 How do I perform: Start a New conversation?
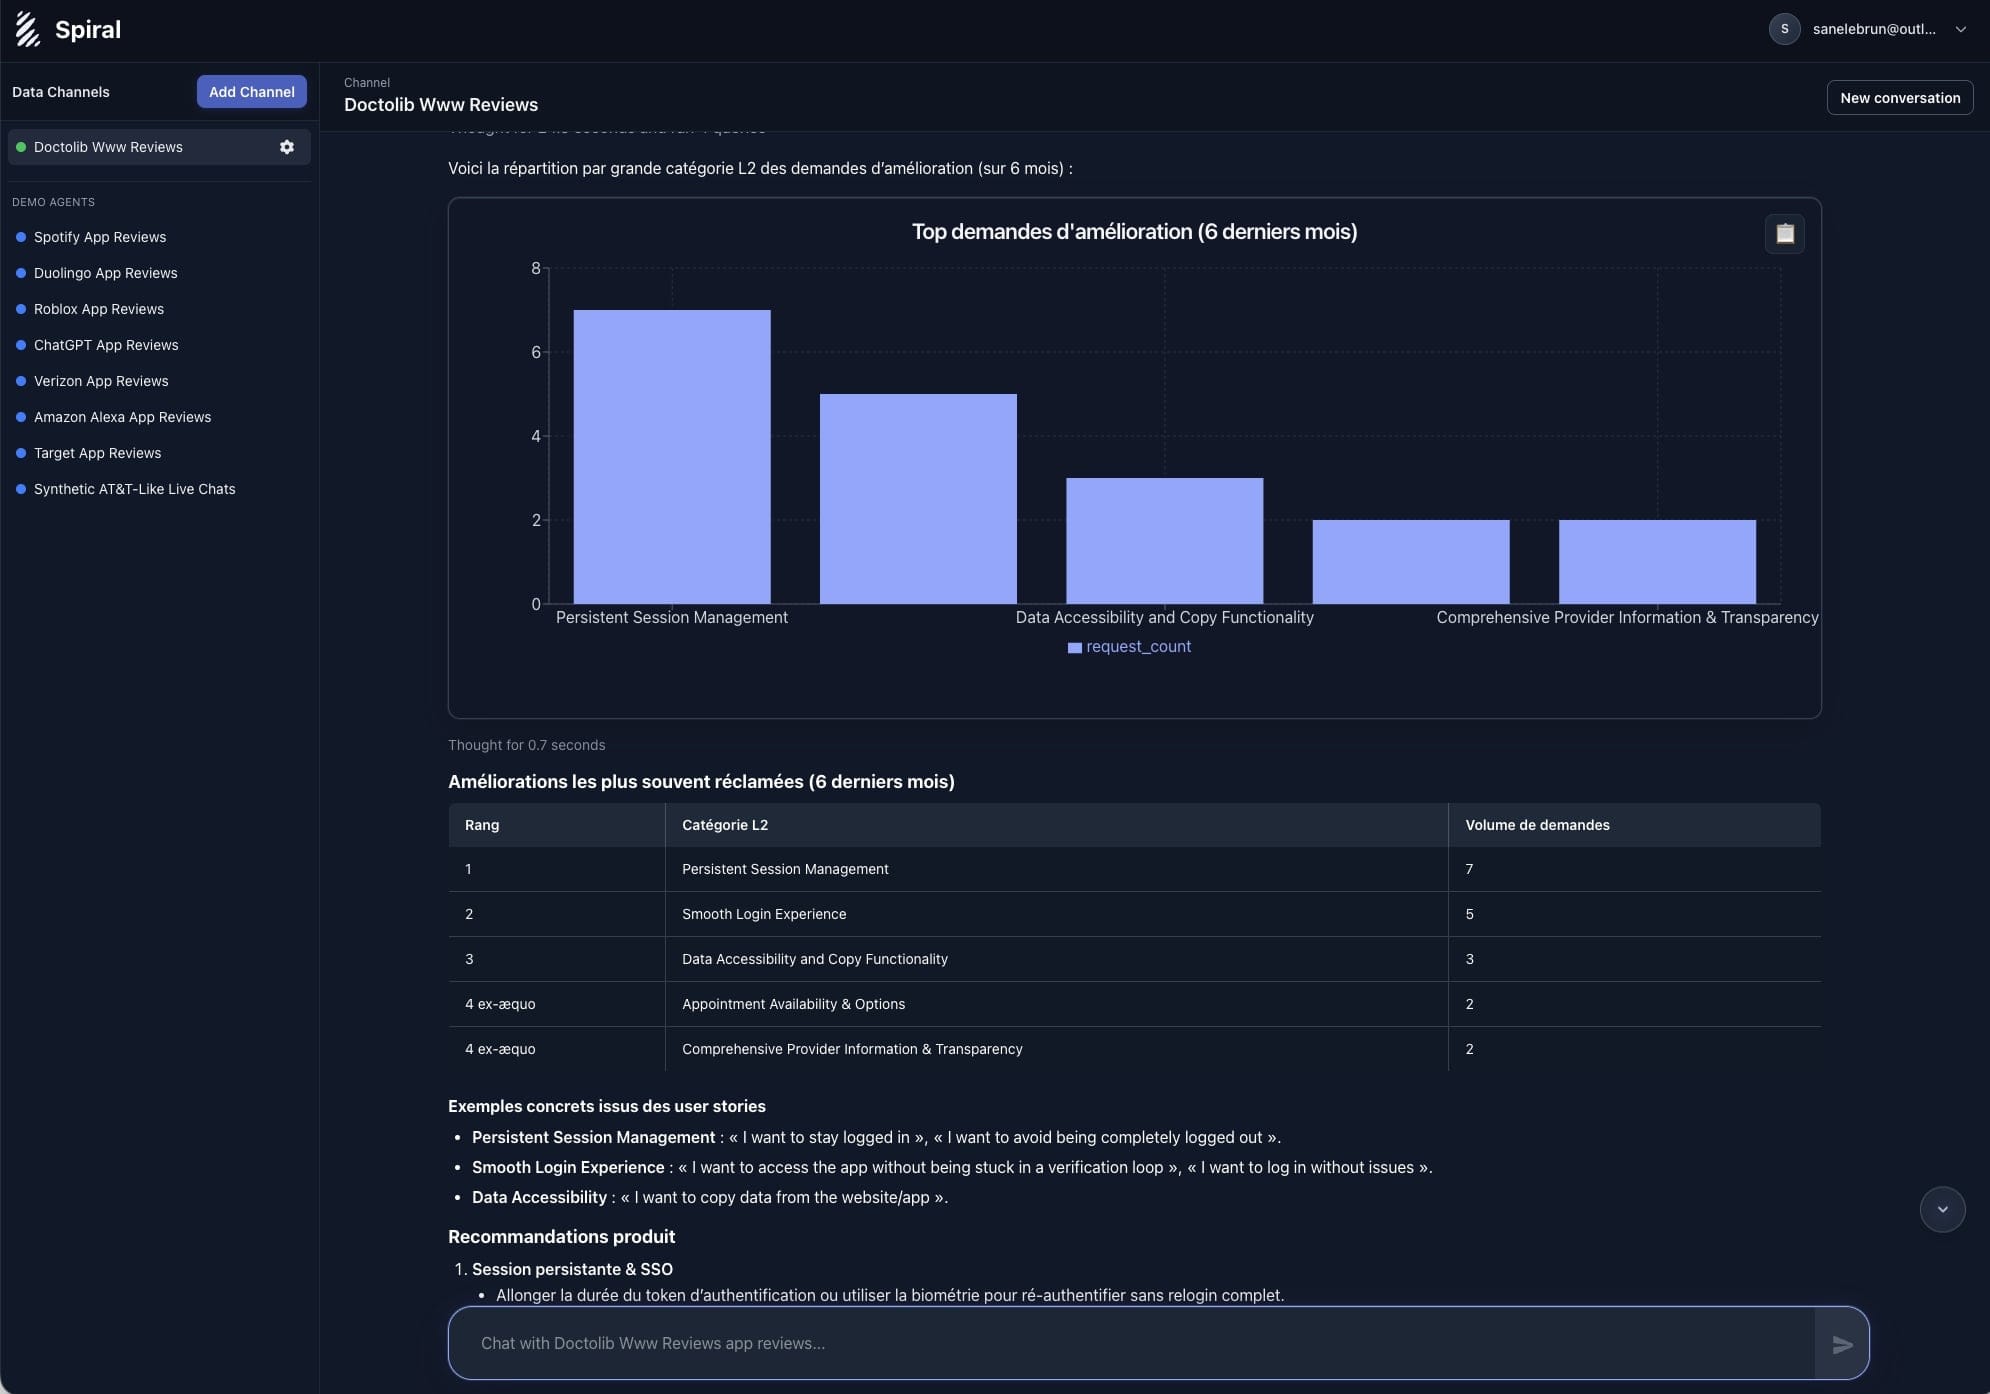pos(1899,98)
